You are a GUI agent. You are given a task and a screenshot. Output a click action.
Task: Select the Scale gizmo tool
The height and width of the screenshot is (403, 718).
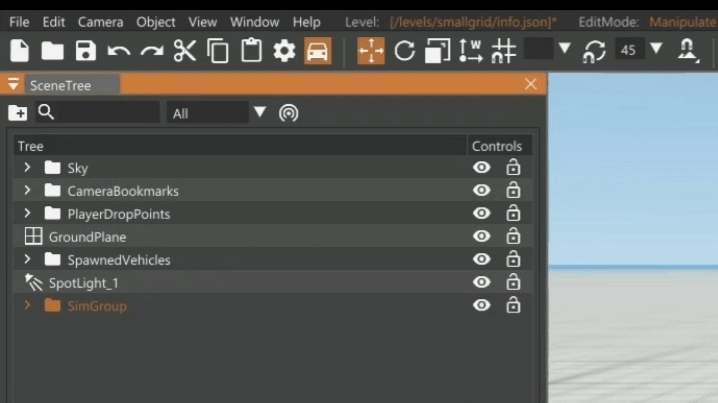pyautogui.click(x=437, y=50)
